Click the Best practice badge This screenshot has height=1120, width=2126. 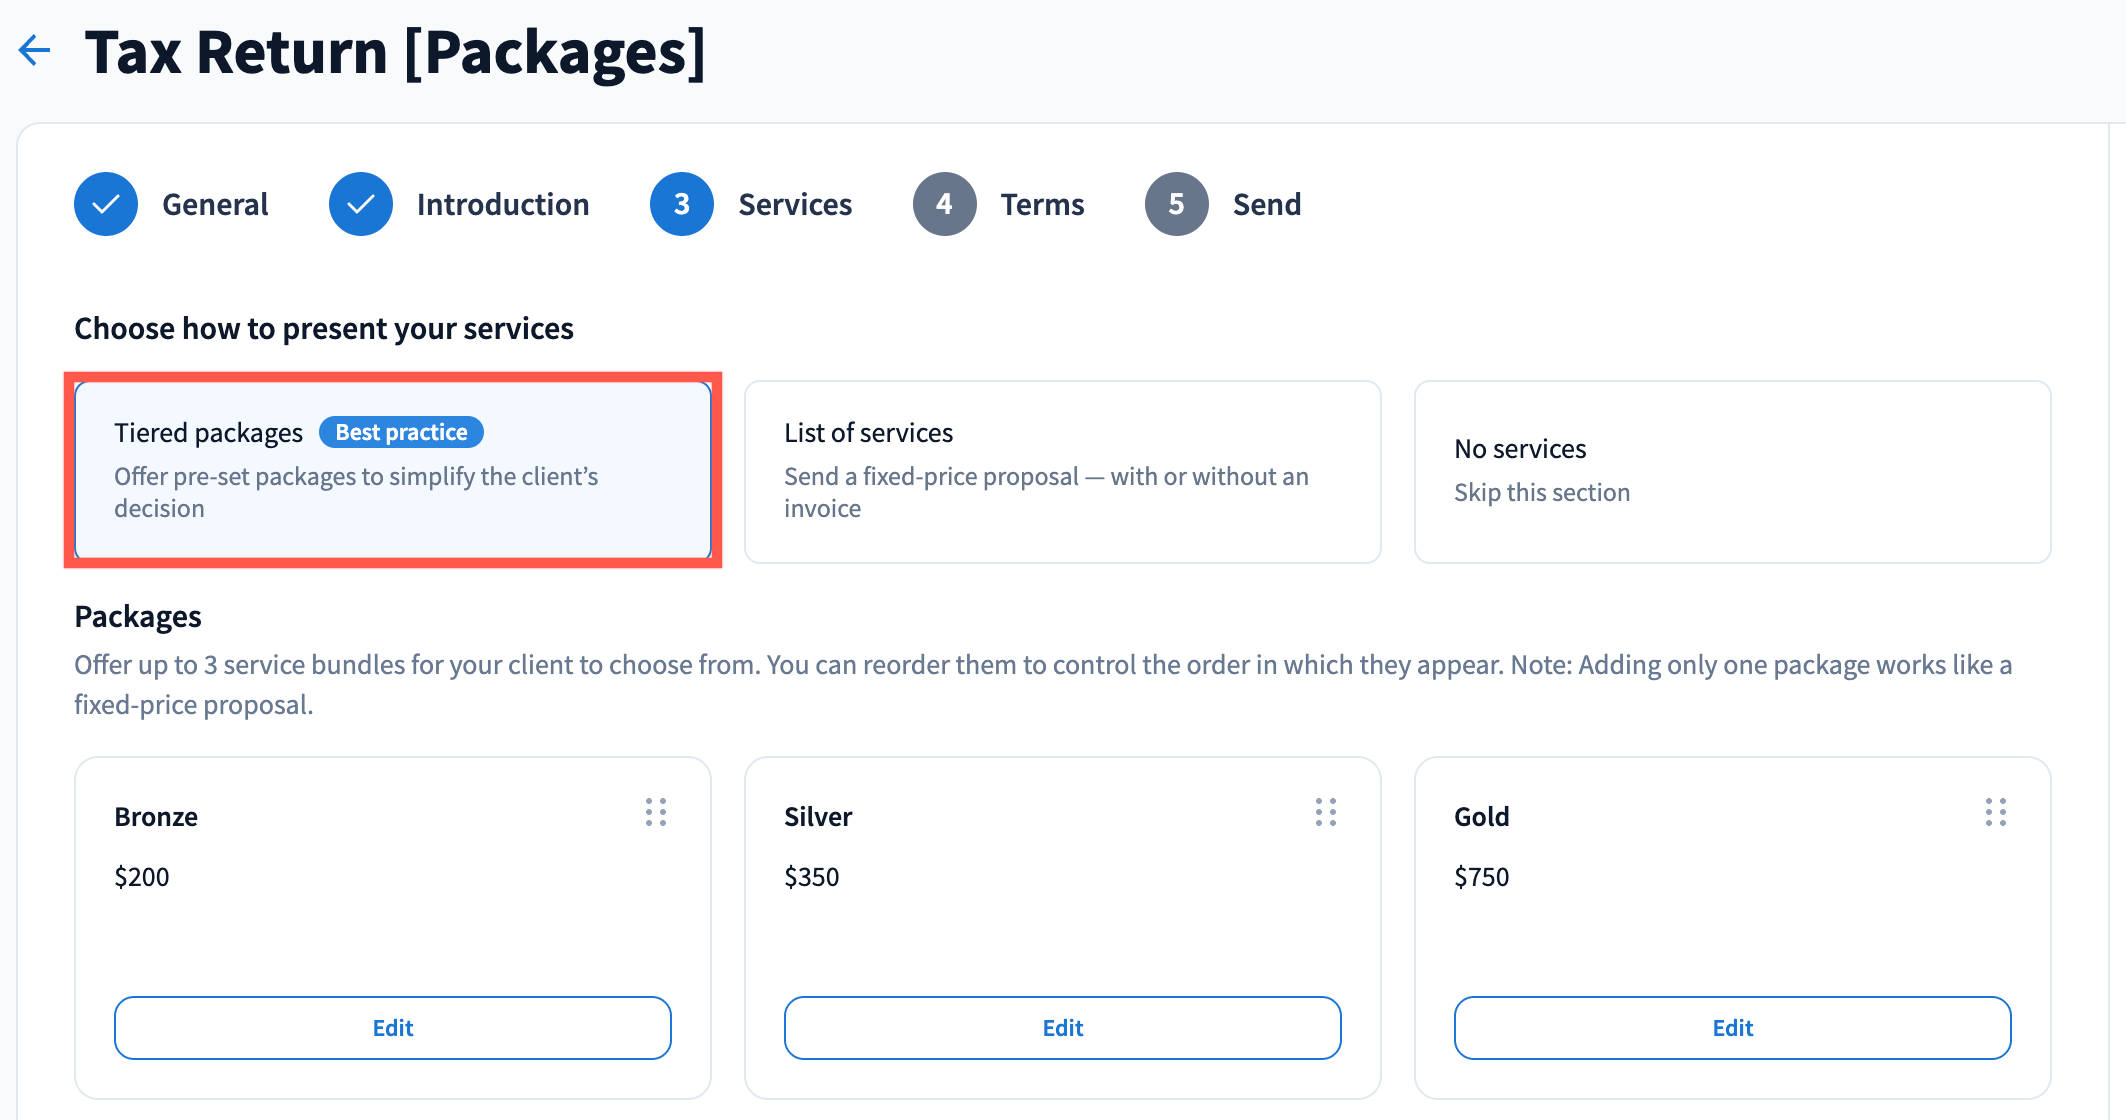(x=401, y=432)
